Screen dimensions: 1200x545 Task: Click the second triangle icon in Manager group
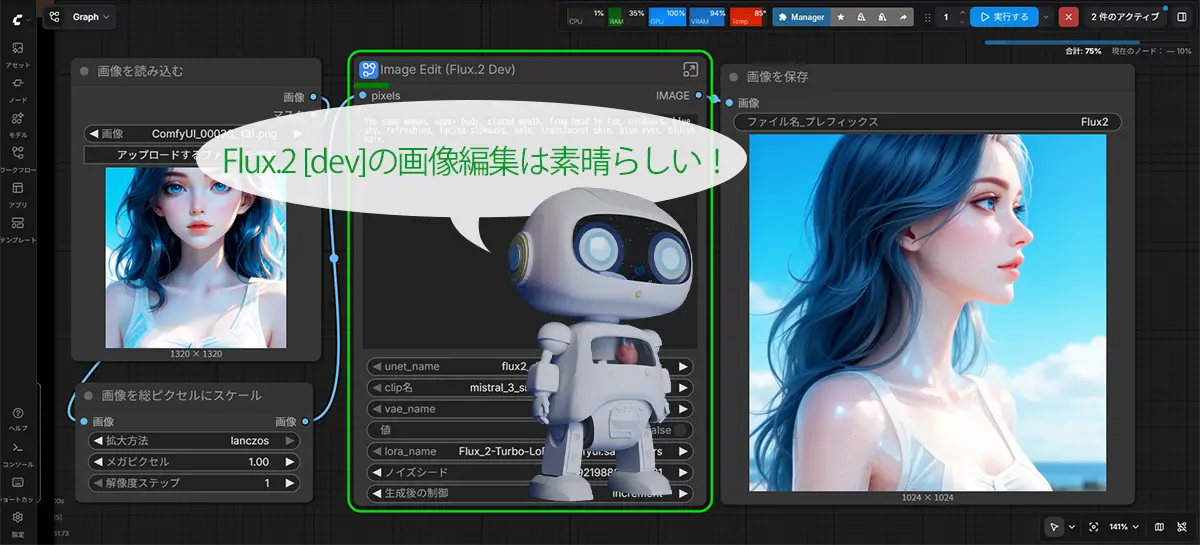click(882, 17)
